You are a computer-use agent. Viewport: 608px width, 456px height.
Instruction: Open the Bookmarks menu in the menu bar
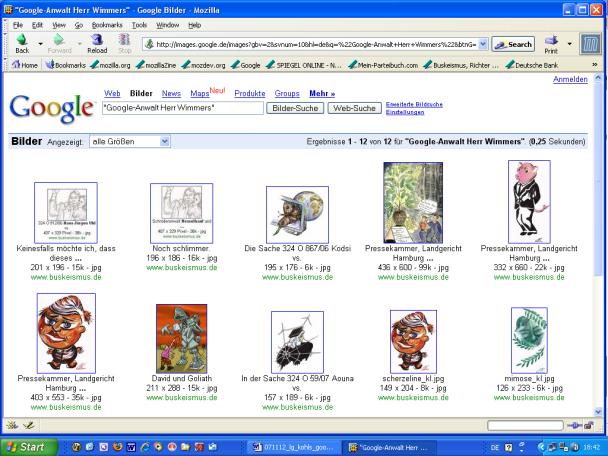(x=107, y=25)
